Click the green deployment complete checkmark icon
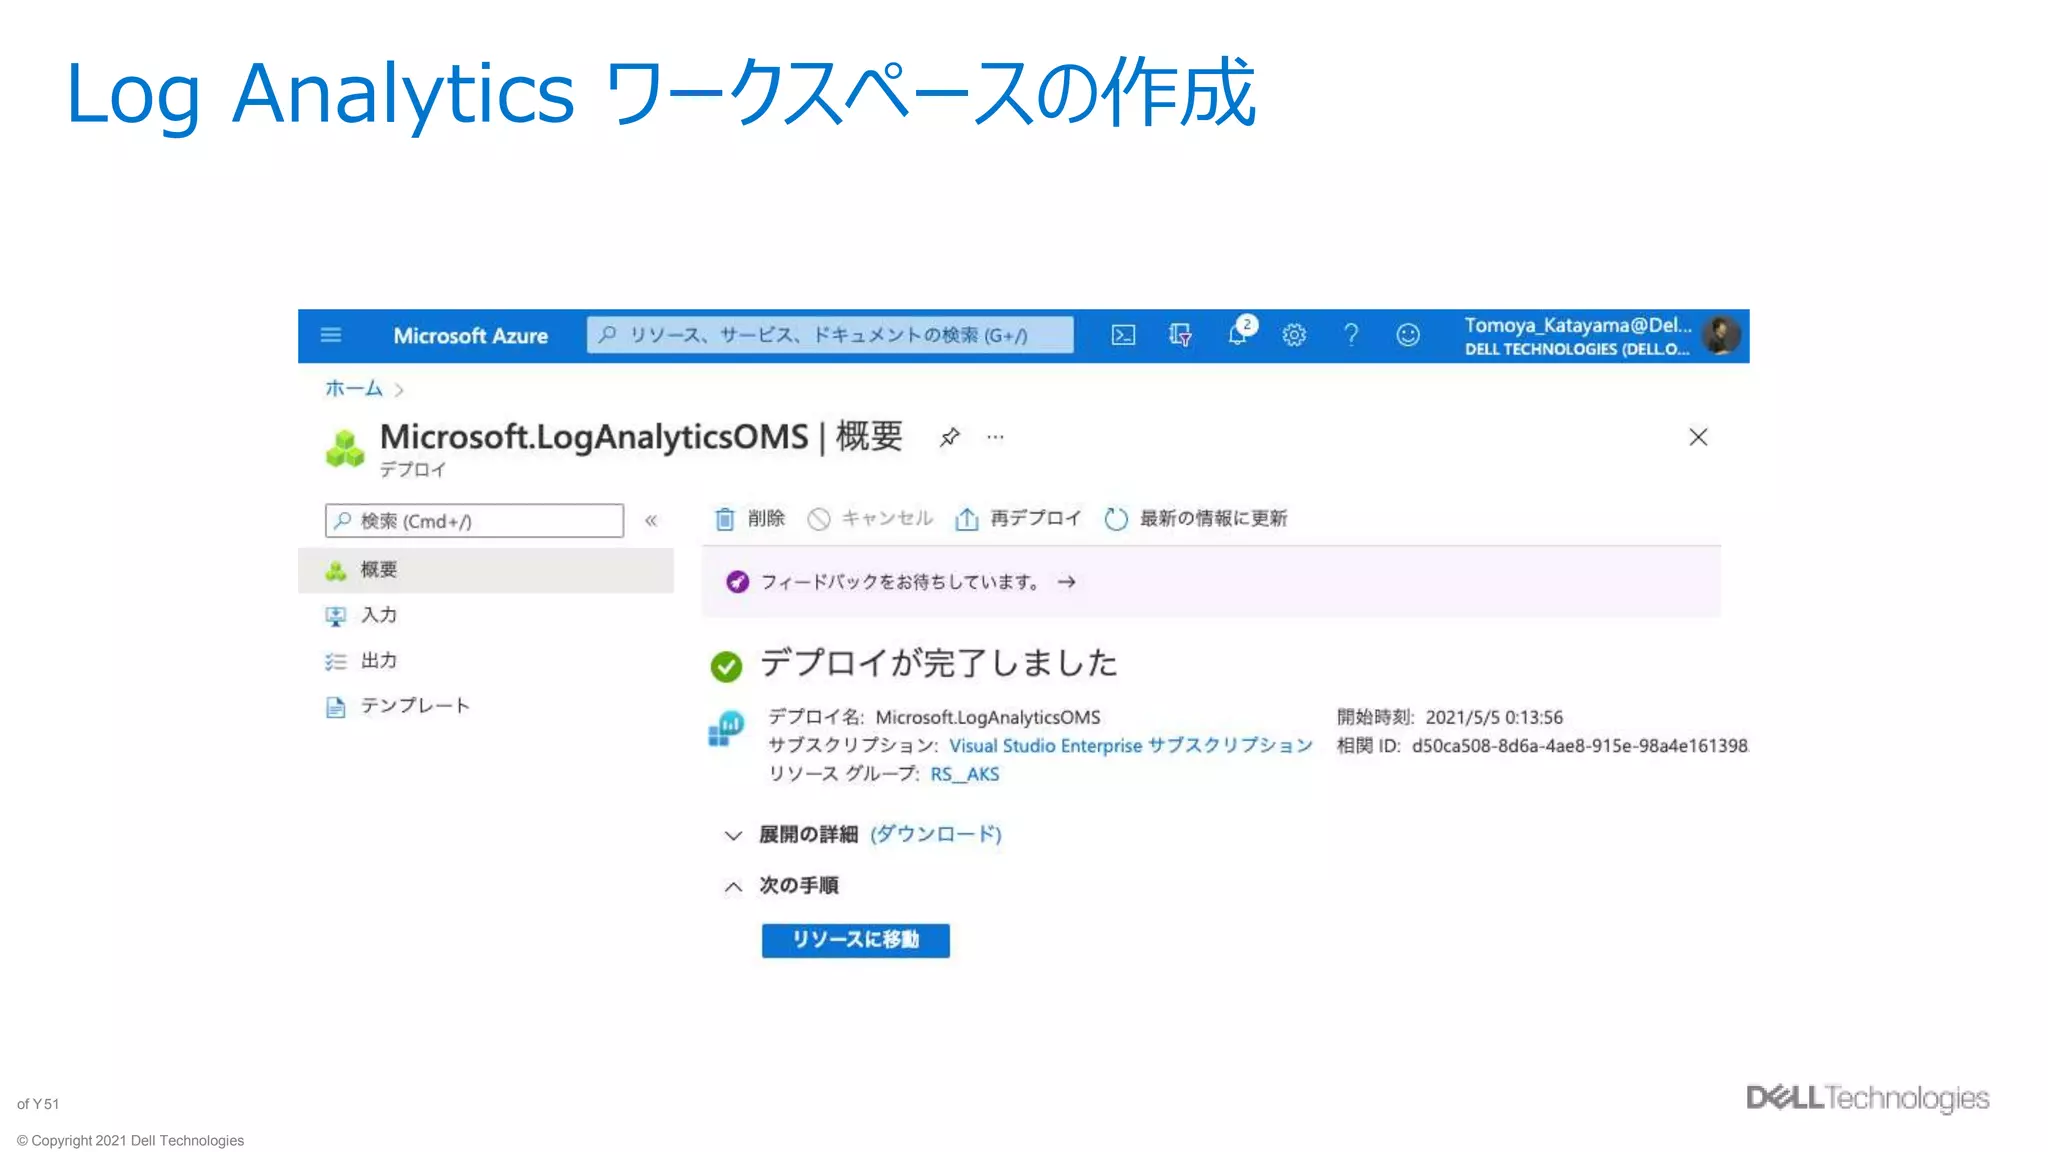Image resolution: width=2048 pixels, height=1152 pixels. (x=726, y=666)
